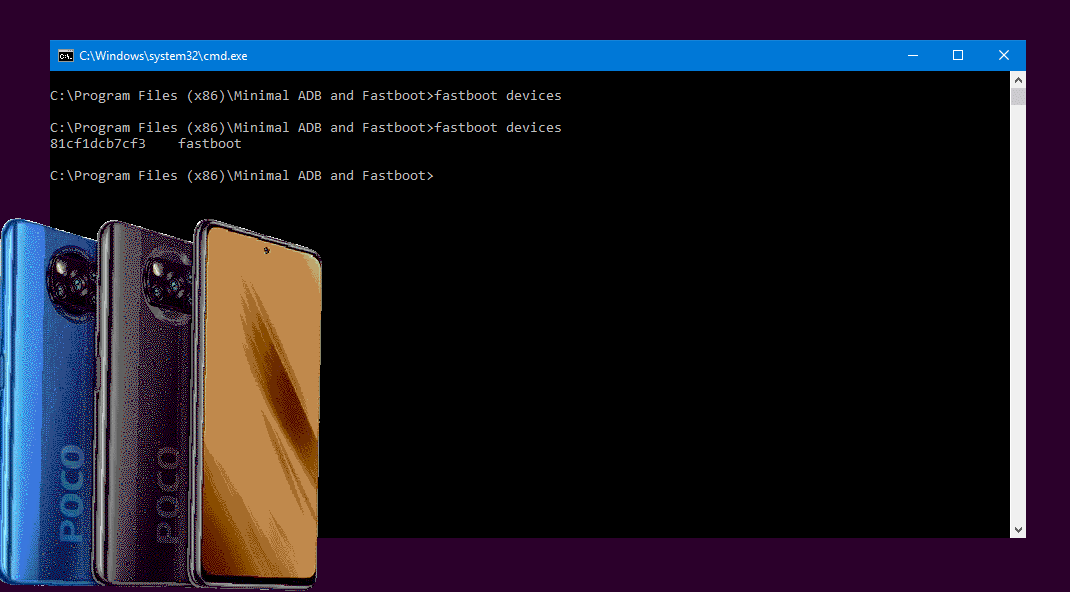Viewport: 1070px width, 592px height.
Task: Click the second 'fastboot devices' command line
Action: (306, 128)
